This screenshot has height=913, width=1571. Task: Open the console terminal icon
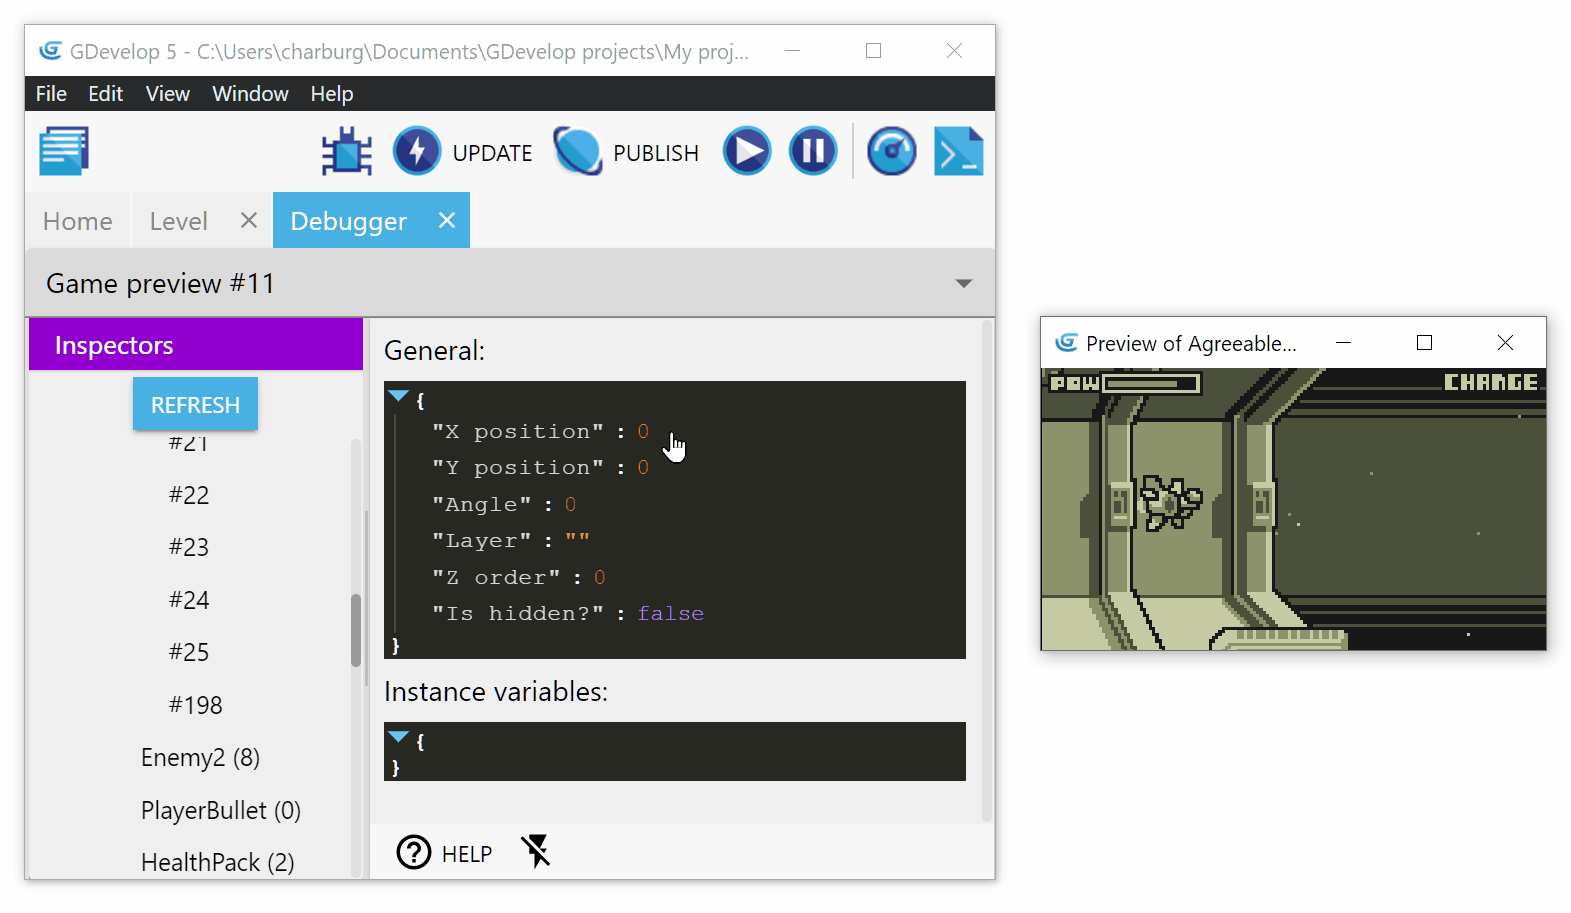[958, 152]
